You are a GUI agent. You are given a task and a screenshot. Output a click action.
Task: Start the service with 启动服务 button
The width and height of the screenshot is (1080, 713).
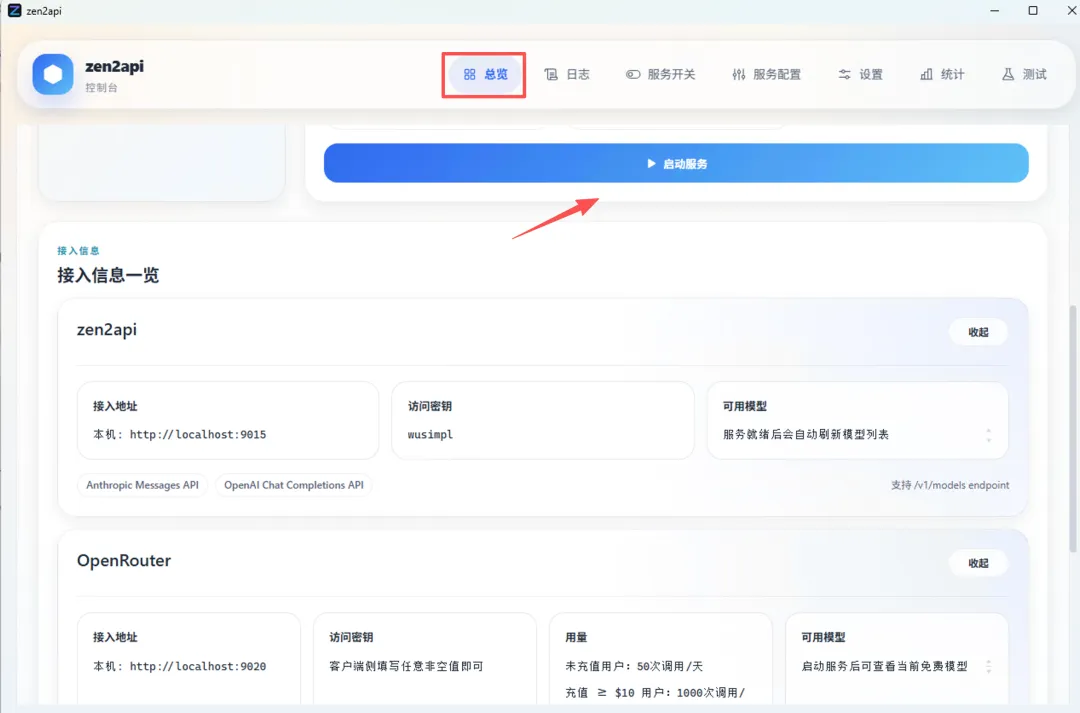point(676,163)
